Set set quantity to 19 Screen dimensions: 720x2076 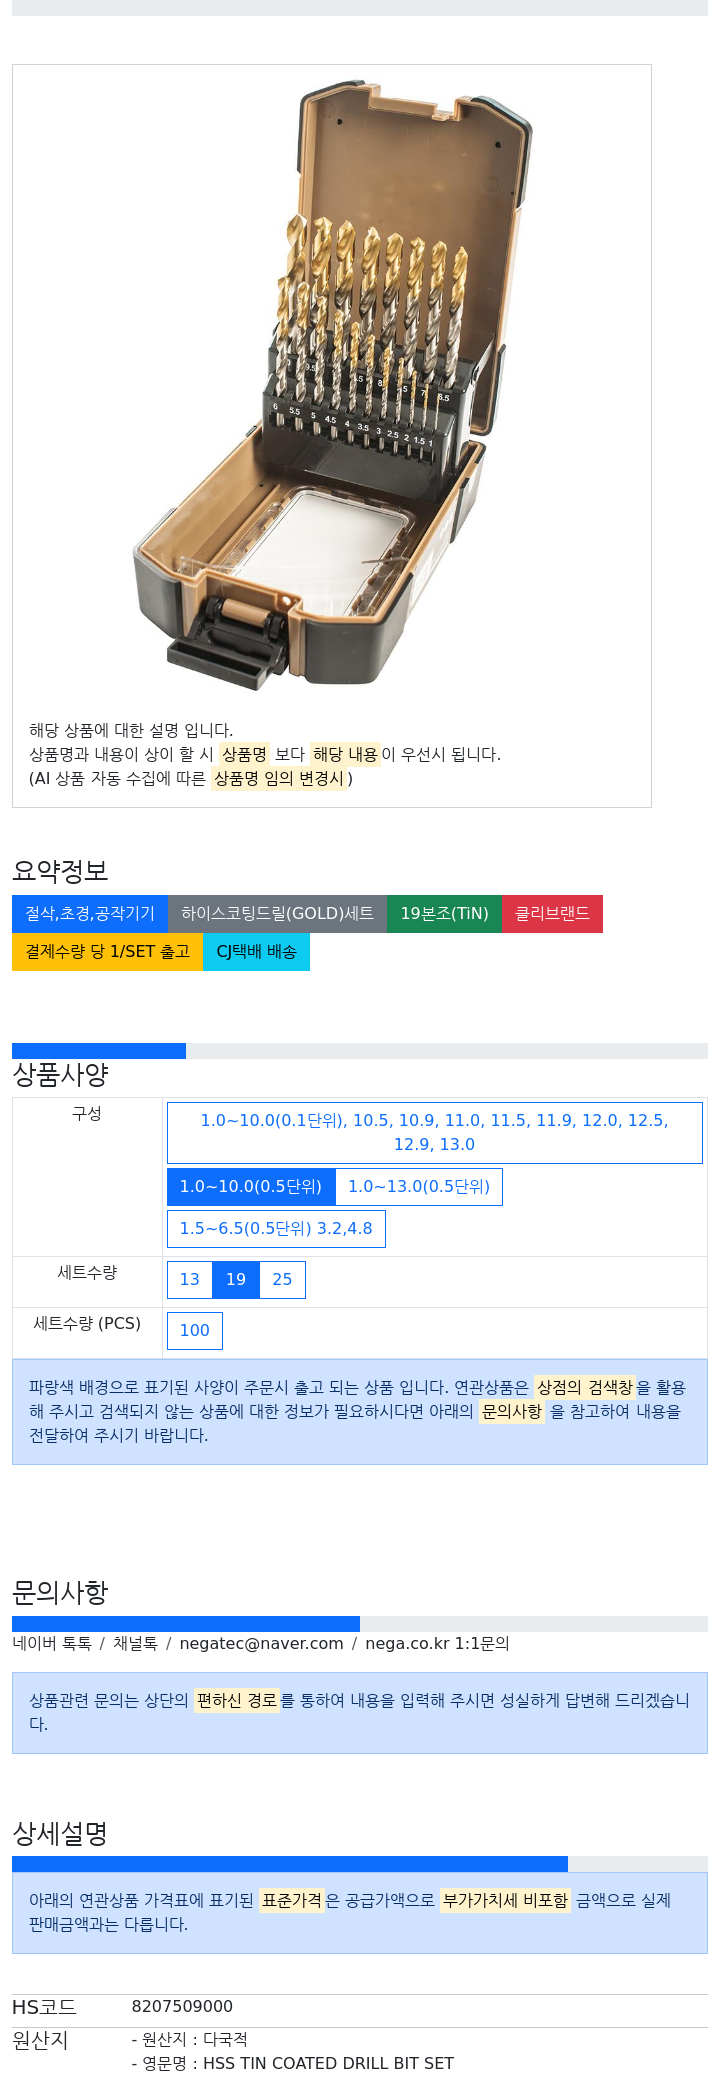(x=236, y=1280)
